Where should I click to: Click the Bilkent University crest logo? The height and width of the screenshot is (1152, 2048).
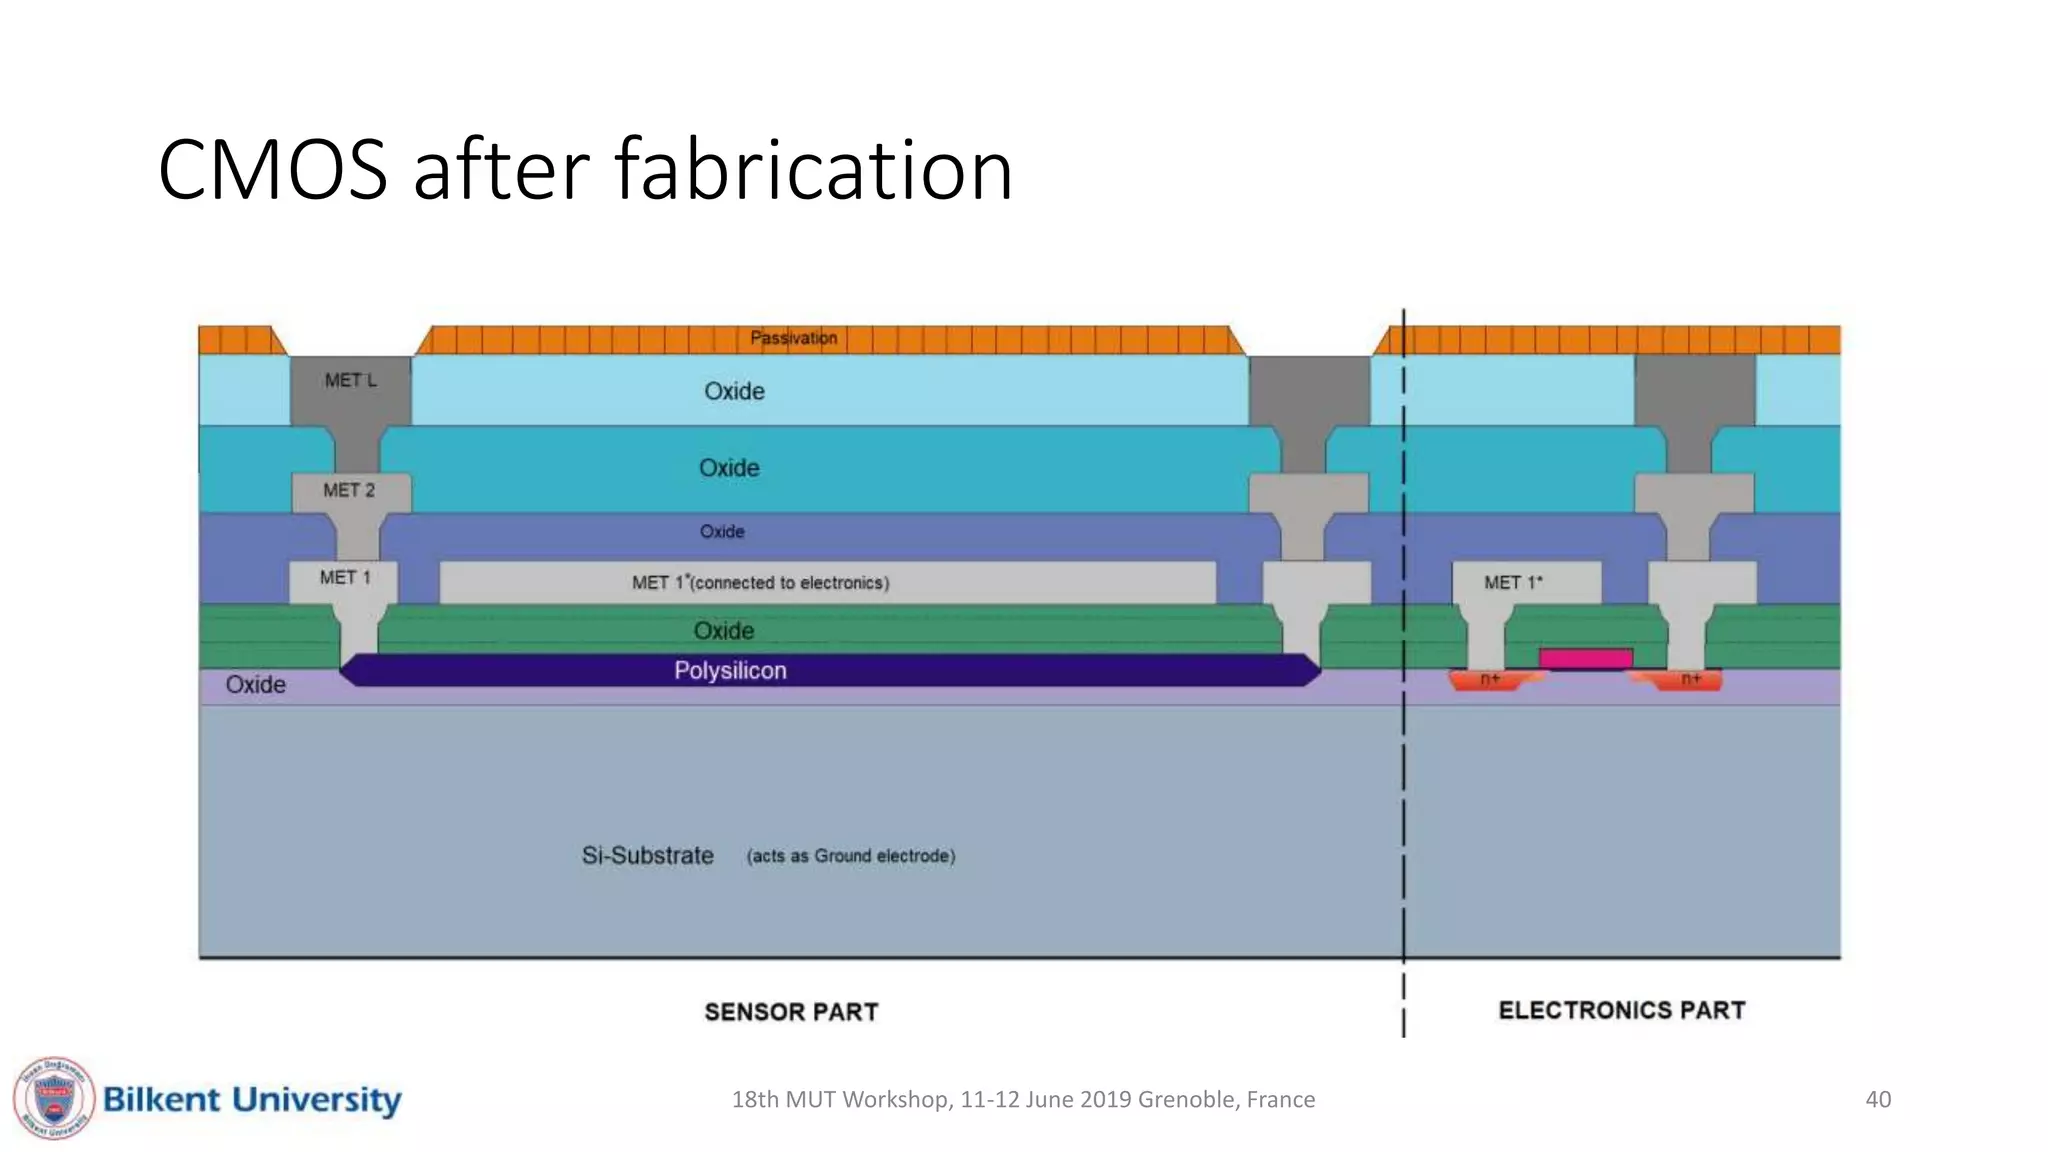54,1098
